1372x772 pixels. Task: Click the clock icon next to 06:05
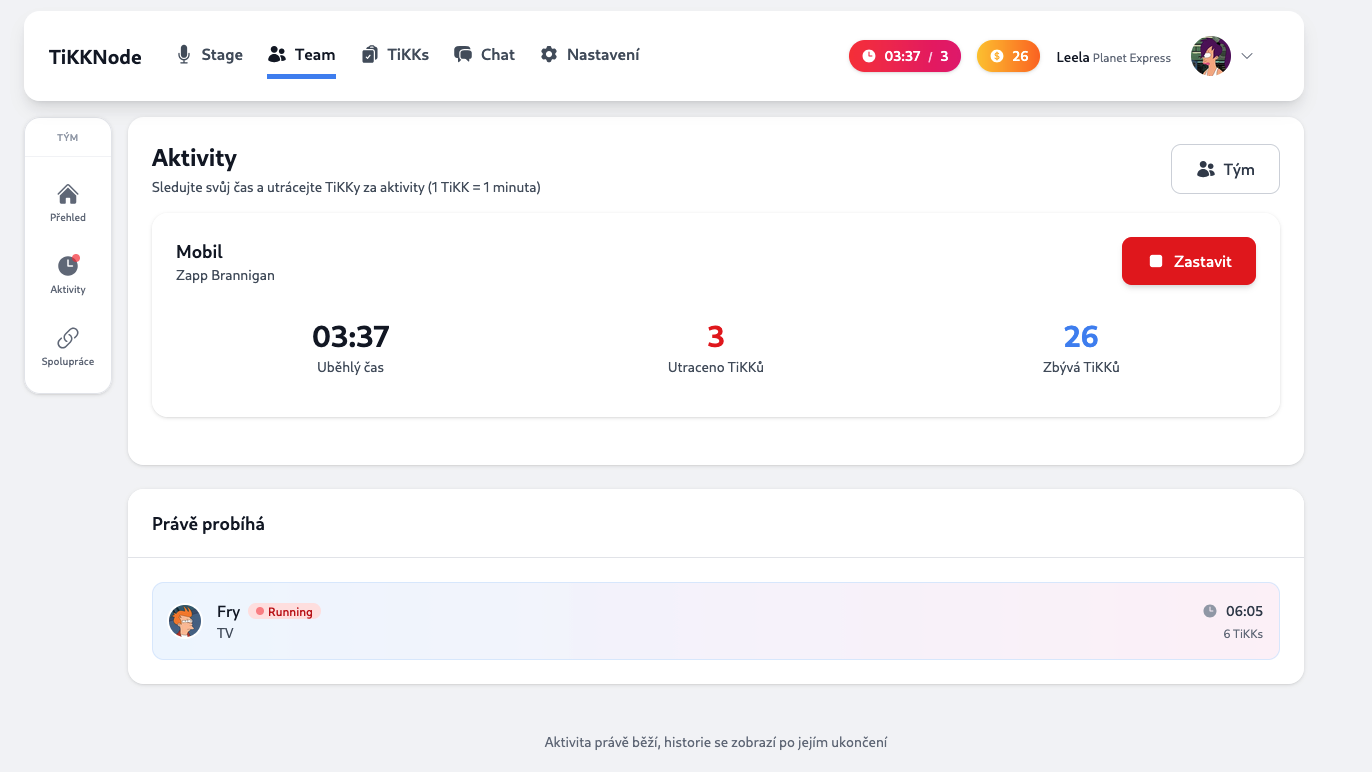click(x=1210, y=611)
